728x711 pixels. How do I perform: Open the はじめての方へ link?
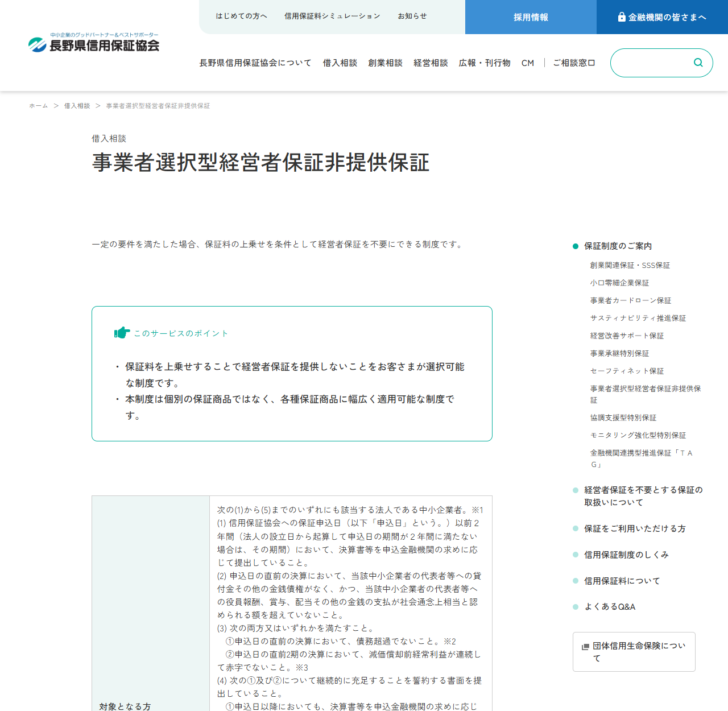(241, 16)
